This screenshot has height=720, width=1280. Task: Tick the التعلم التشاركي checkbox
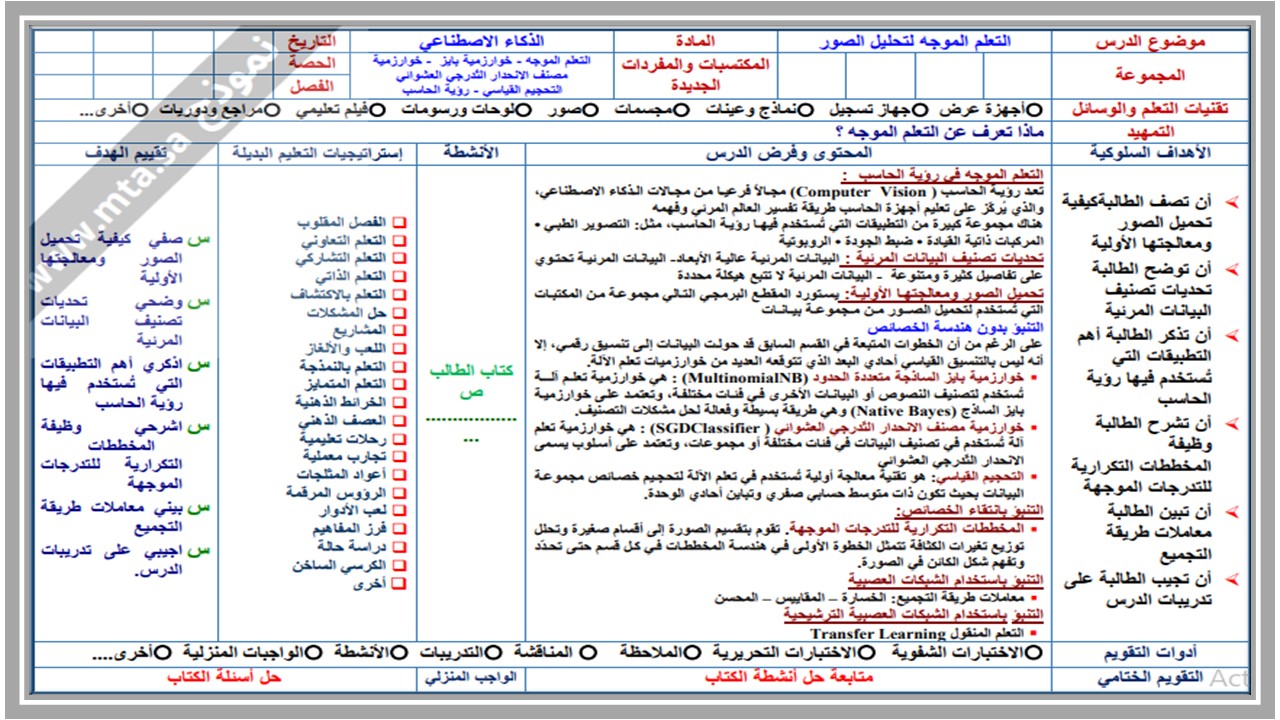click(398, 259)
